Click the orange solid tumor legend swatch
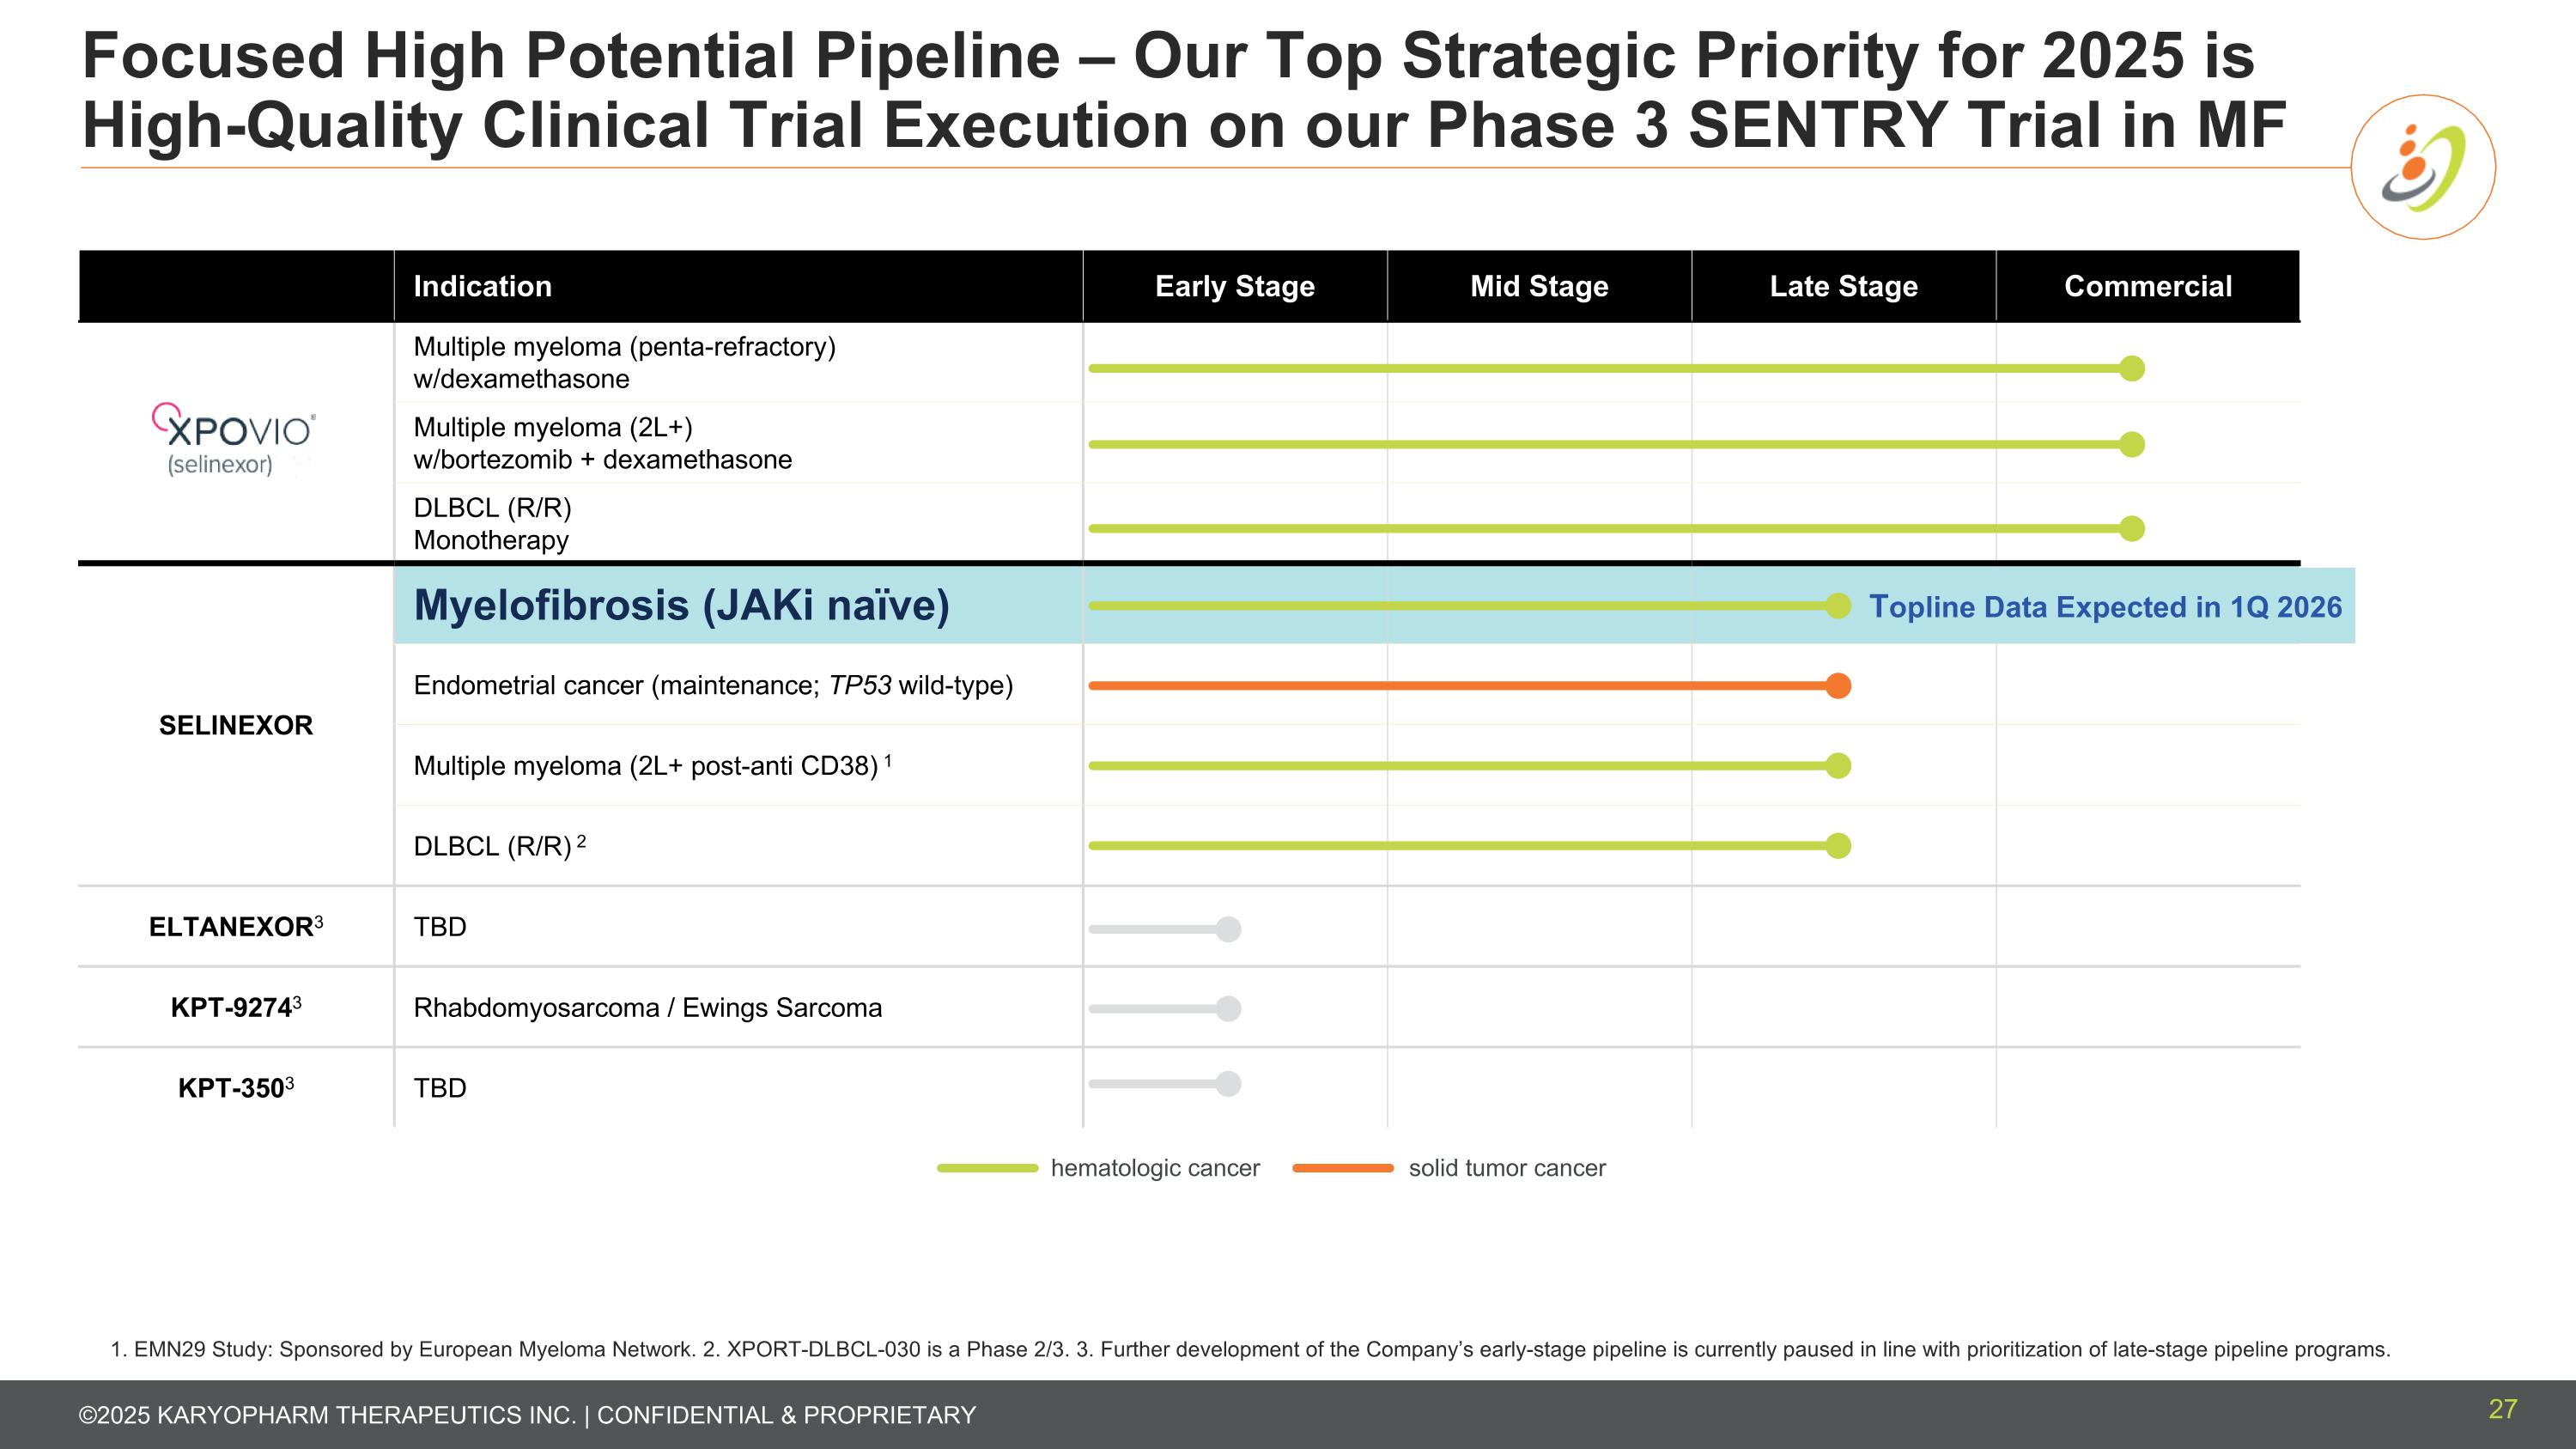The width and height of the screenshot is (2576, 1449). tap(1342, 1168)
